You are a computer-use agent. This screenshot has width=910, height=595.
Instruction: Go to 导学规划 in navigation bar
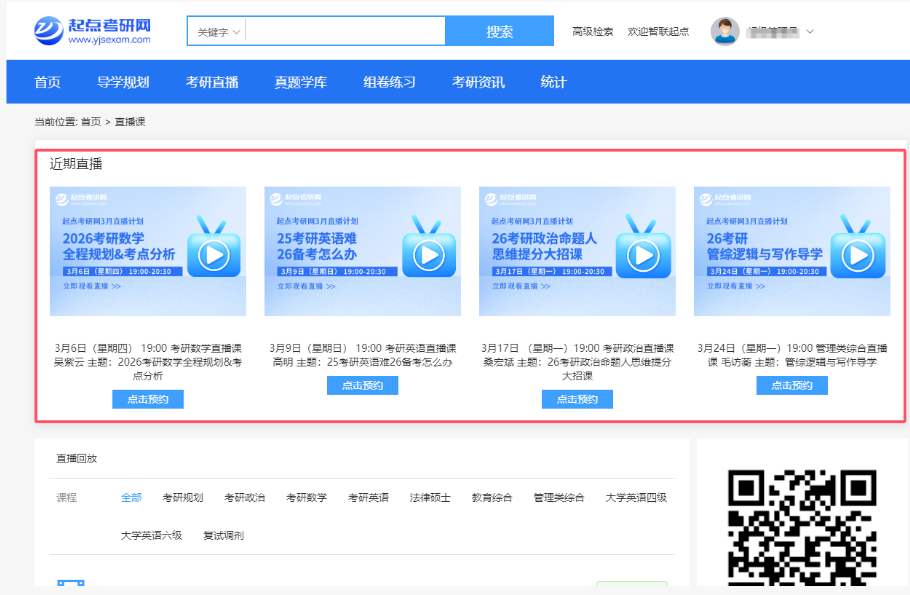123,82
